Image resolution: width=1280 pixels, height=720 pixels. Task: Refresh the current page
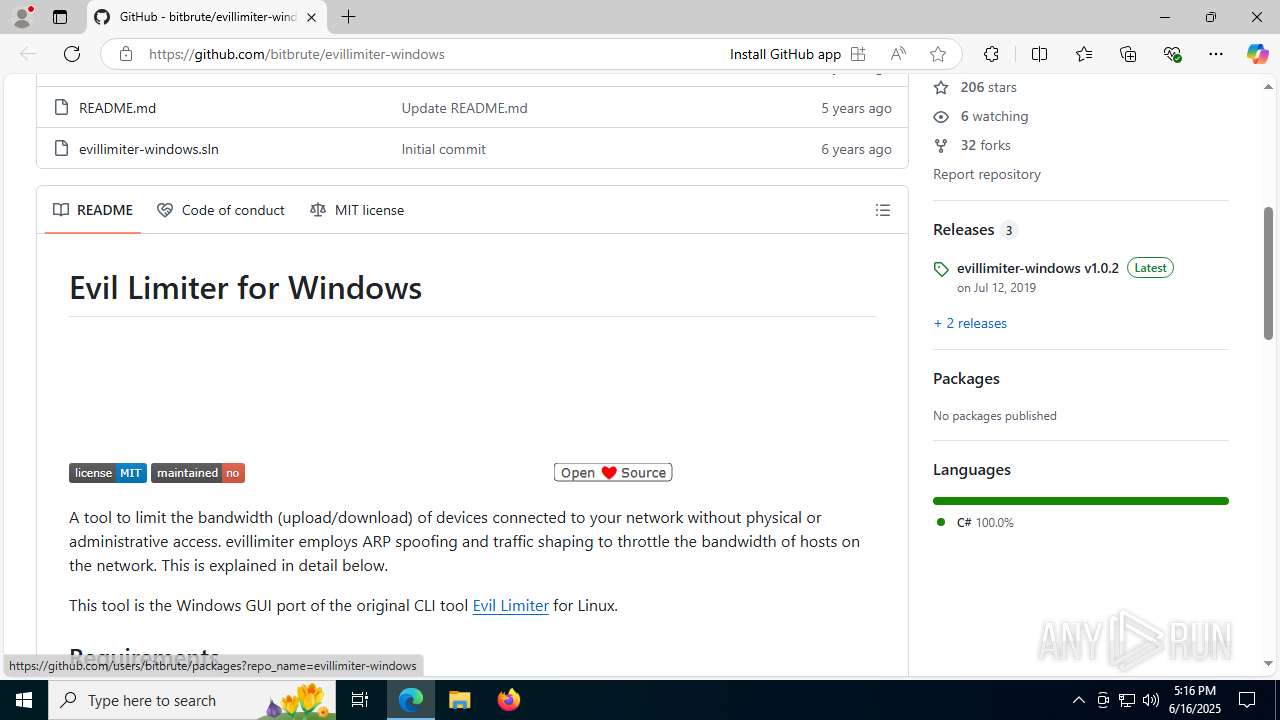(x=72, y=54)
